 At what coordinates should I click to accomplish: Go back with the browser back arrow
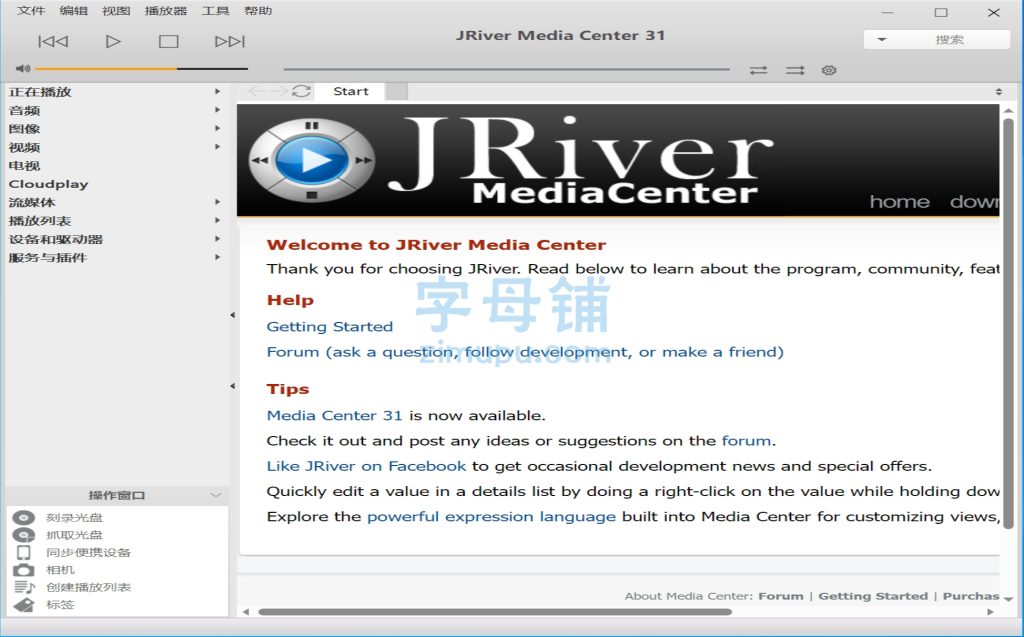click(257, 91)
